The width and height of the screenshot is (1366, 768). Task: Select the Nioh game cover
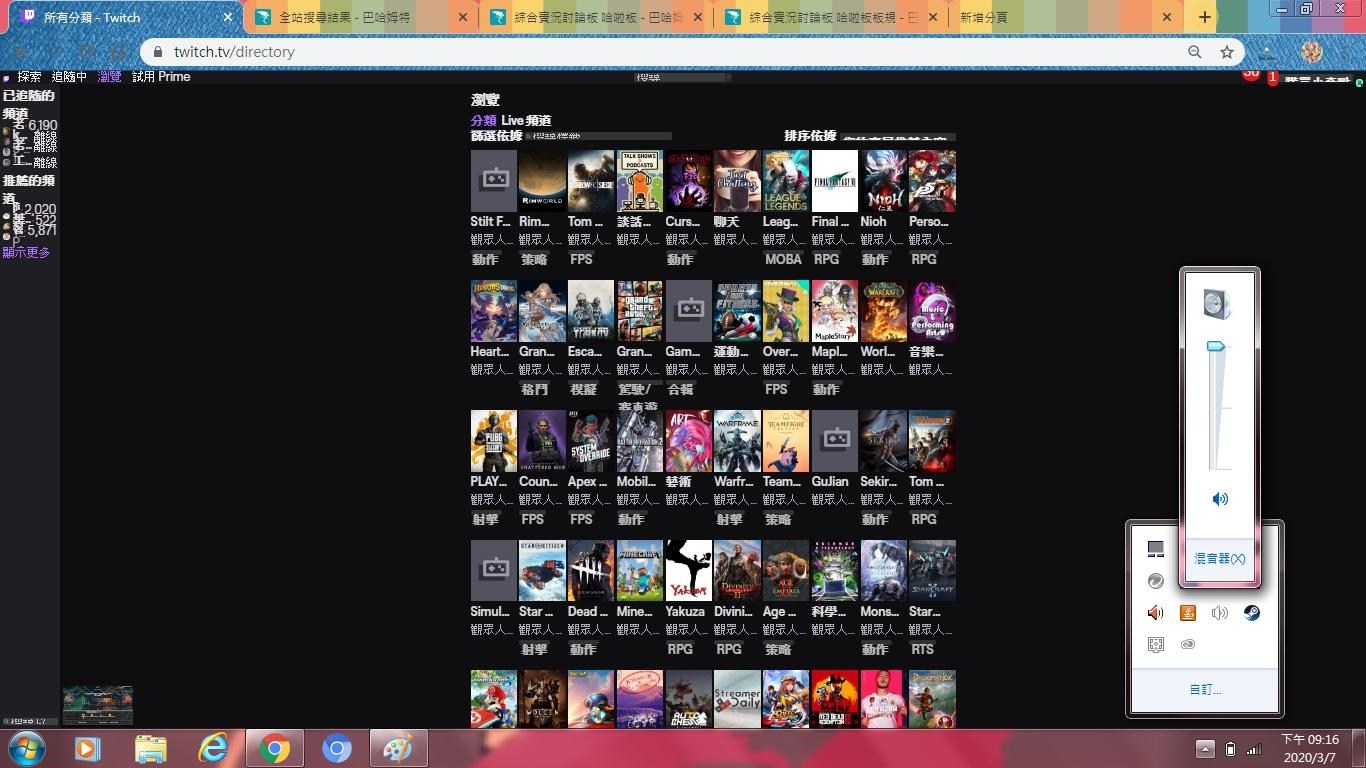pos(884,181)
